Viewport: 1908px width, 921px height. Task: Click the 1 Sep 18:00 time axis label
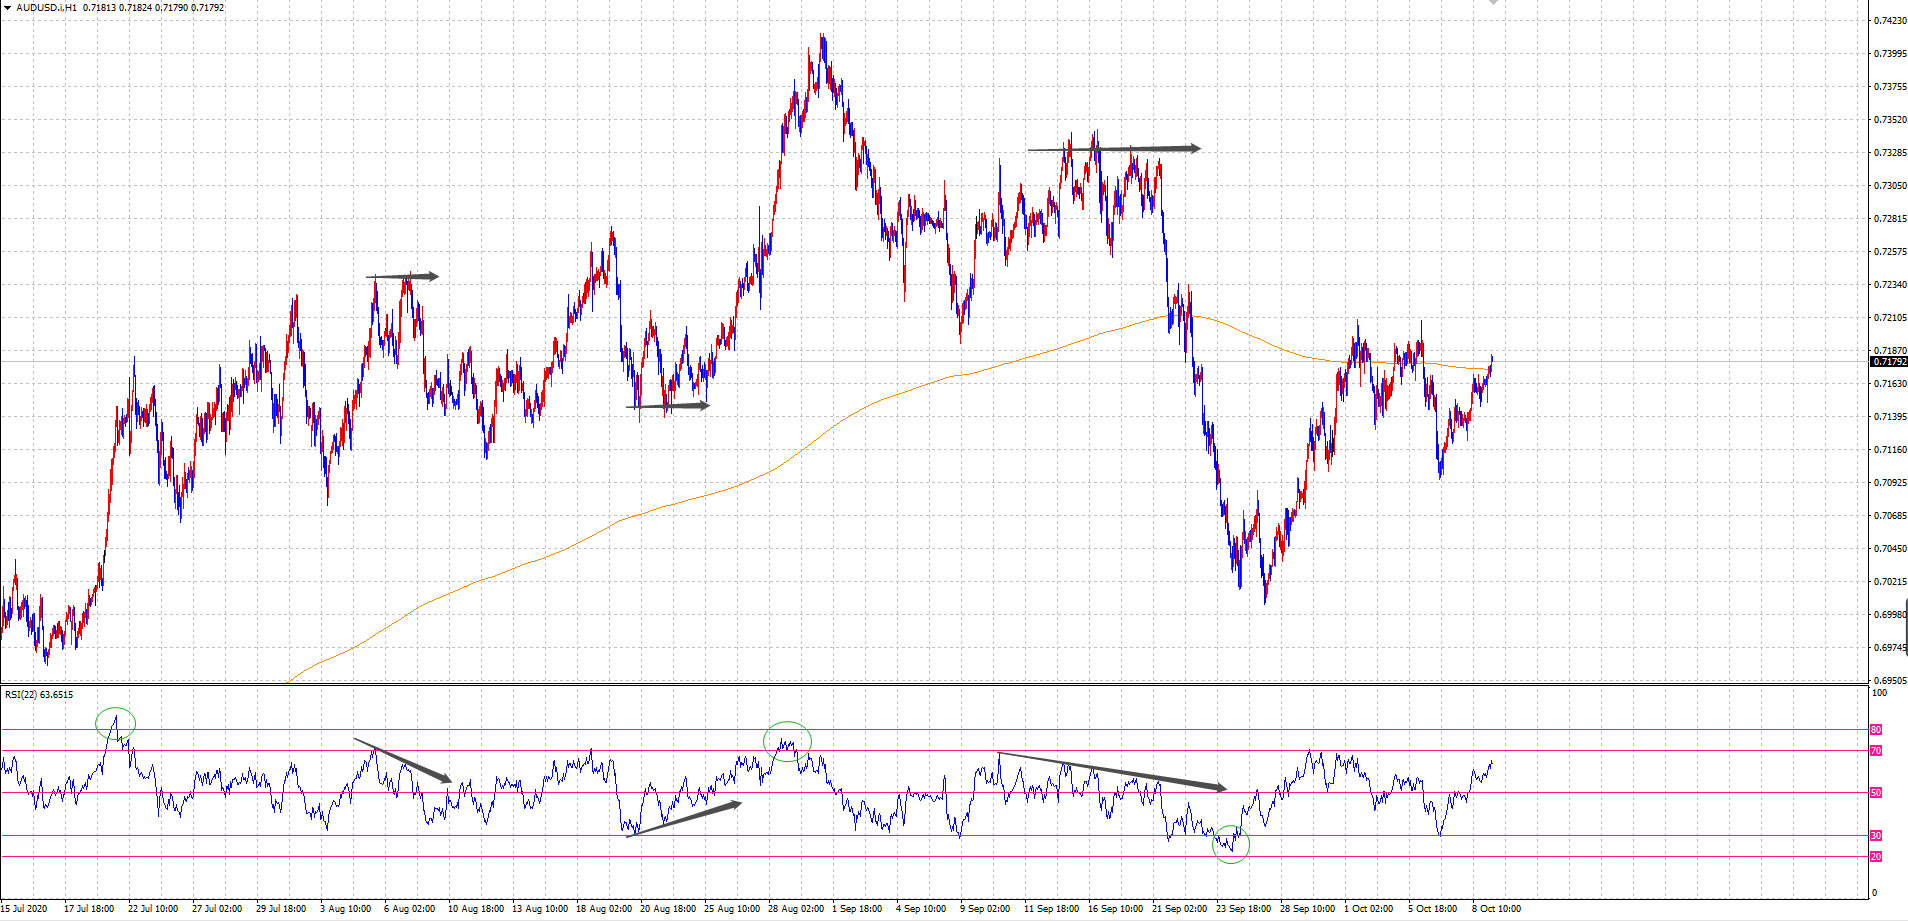[x=857, y=909]
